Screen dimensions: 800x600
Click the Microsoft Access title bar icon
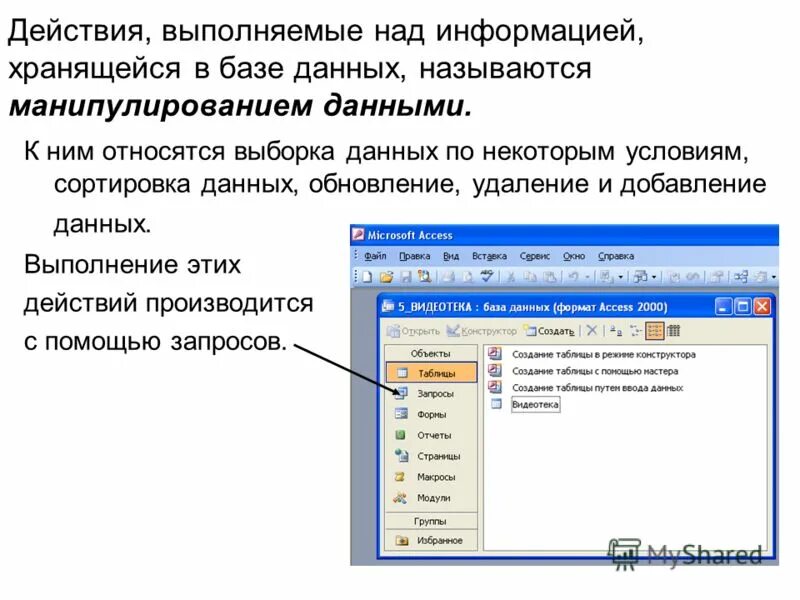pos(358,235)
